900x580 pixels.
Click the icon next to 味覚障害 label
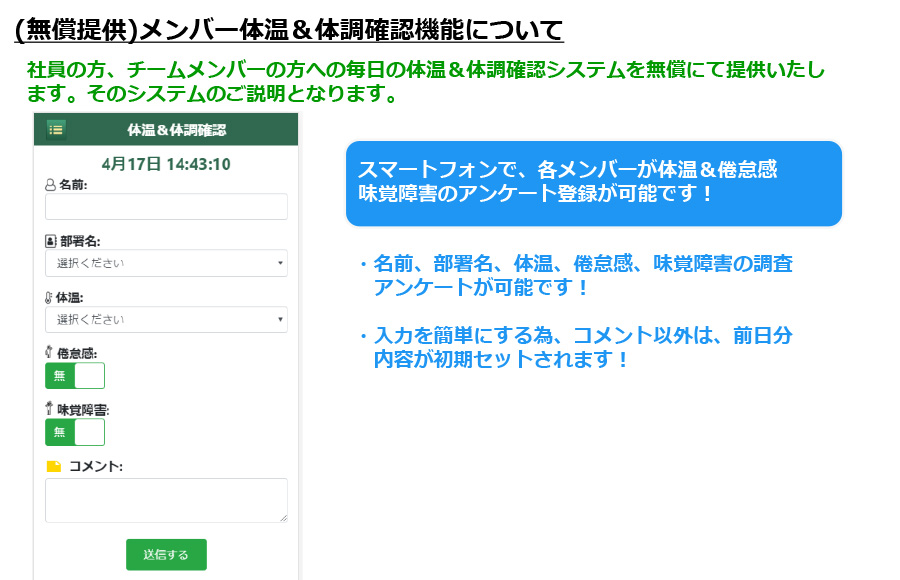point(49,408)
